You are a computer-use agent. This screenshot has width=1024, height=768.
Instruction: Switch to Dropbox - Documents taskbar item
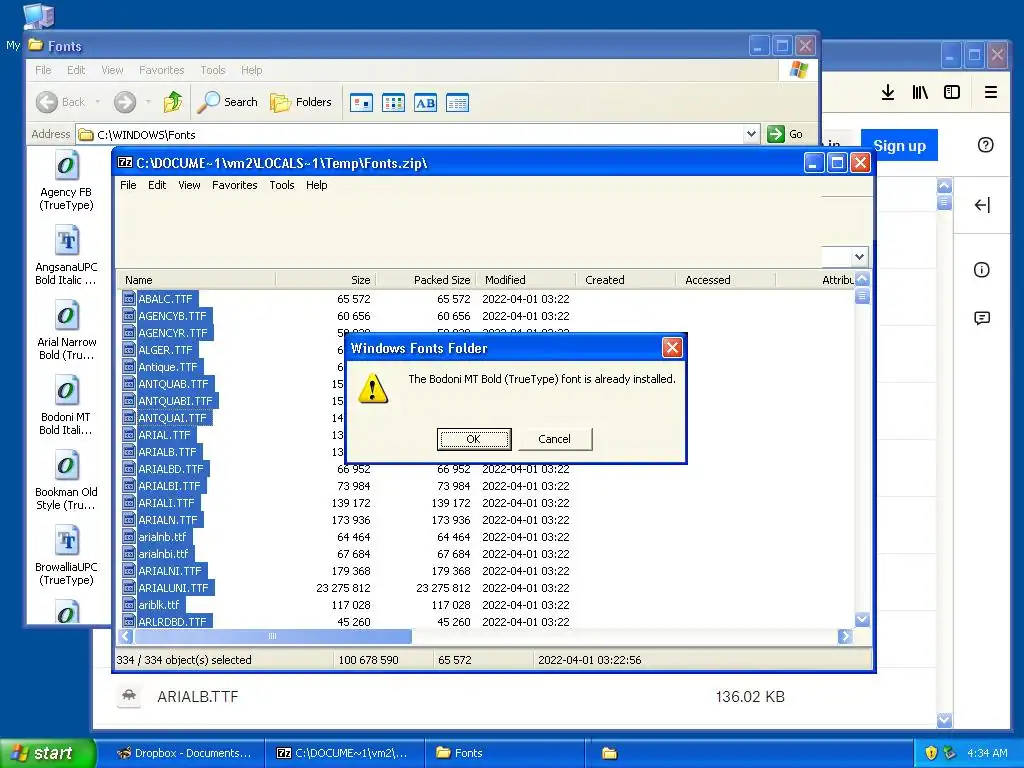[x=184, y=753]
